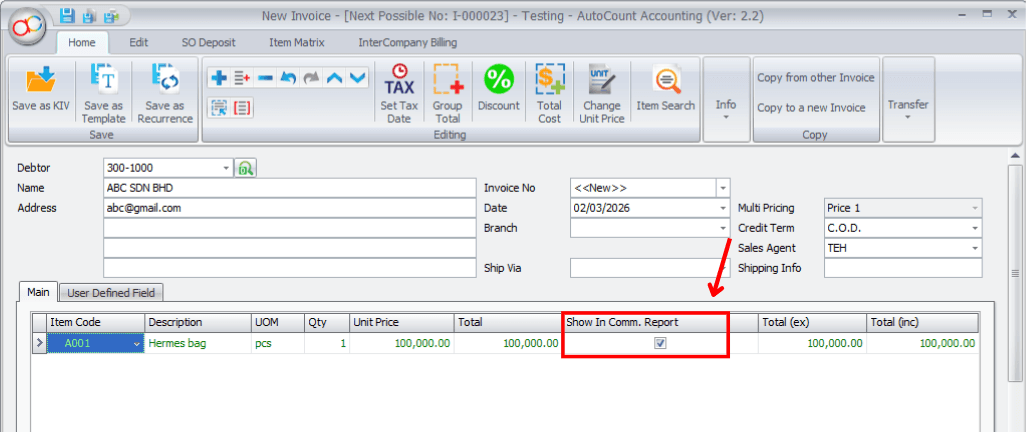Expand the Sales Agent TEH dropdown
Image resolution: width=1026 pixels, height=432 pixels.
(x=975, y=249)
